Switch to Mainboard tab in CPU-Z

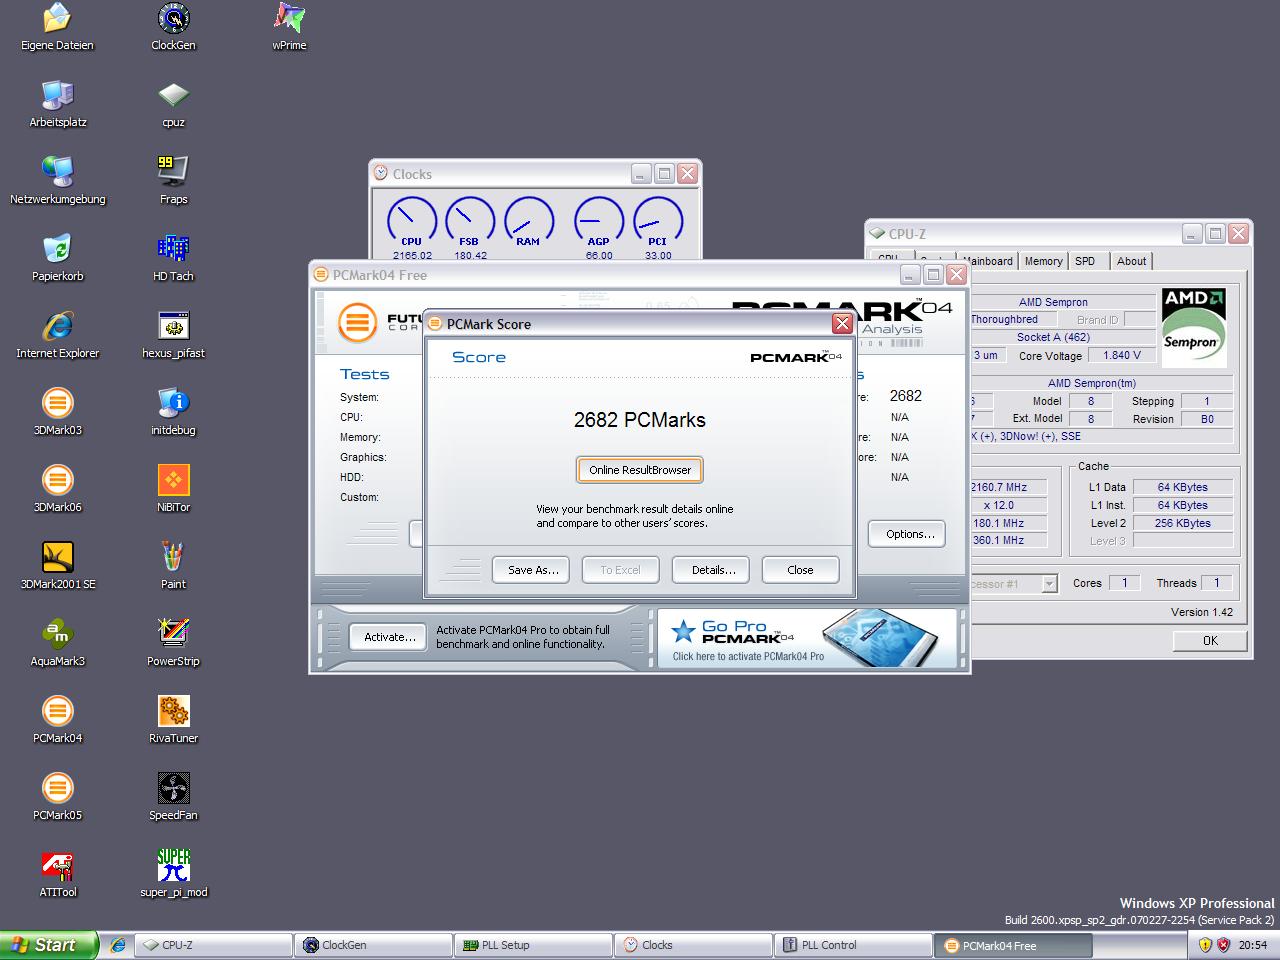[987, 261]
